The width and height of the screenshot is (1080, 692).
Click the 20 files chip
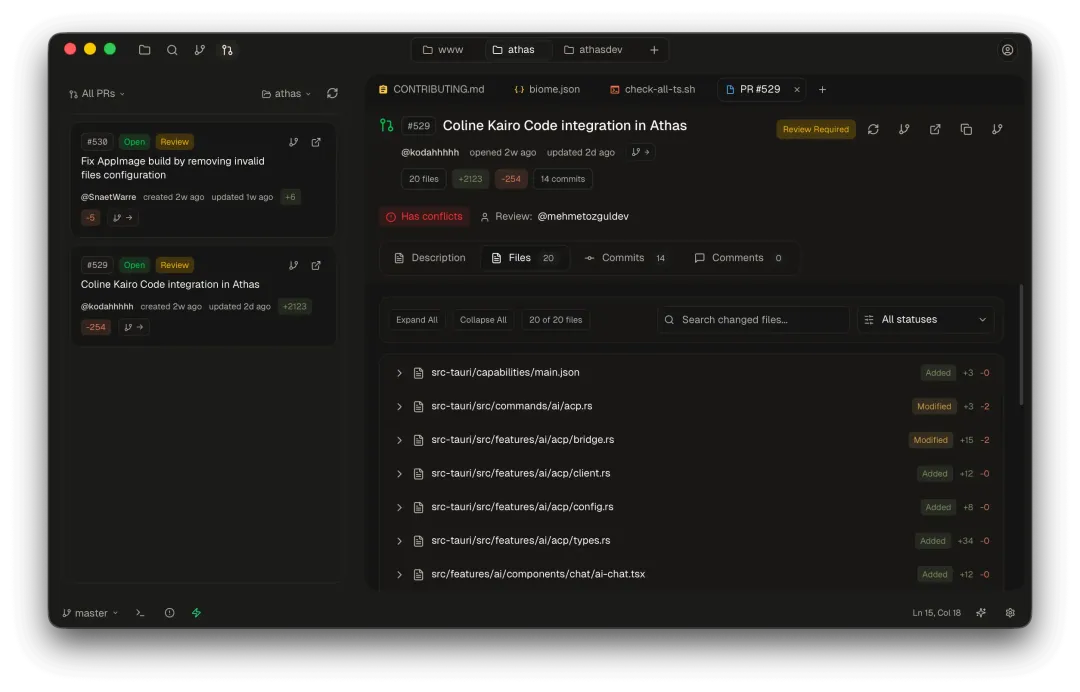(424, 179)
